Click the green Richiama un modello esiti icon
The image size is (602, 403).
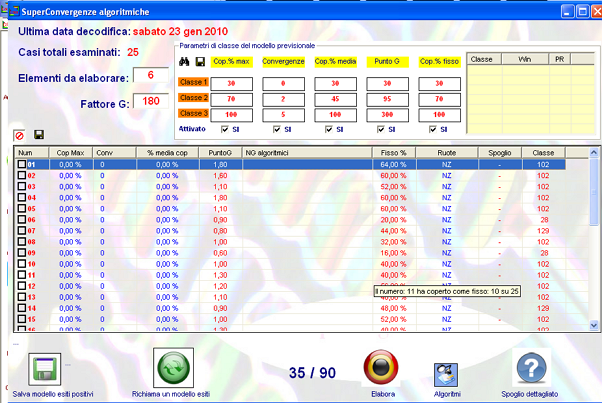pos(173,369)
